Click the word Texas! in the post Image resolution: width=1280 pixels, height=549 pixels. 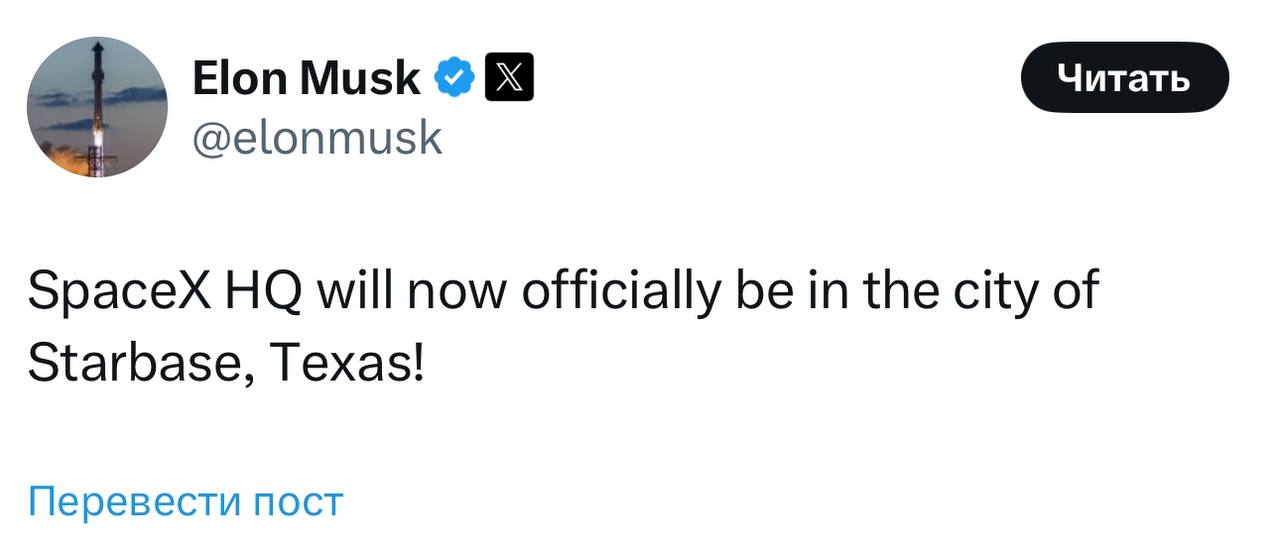pyautogui.click(x=347, y=358)
